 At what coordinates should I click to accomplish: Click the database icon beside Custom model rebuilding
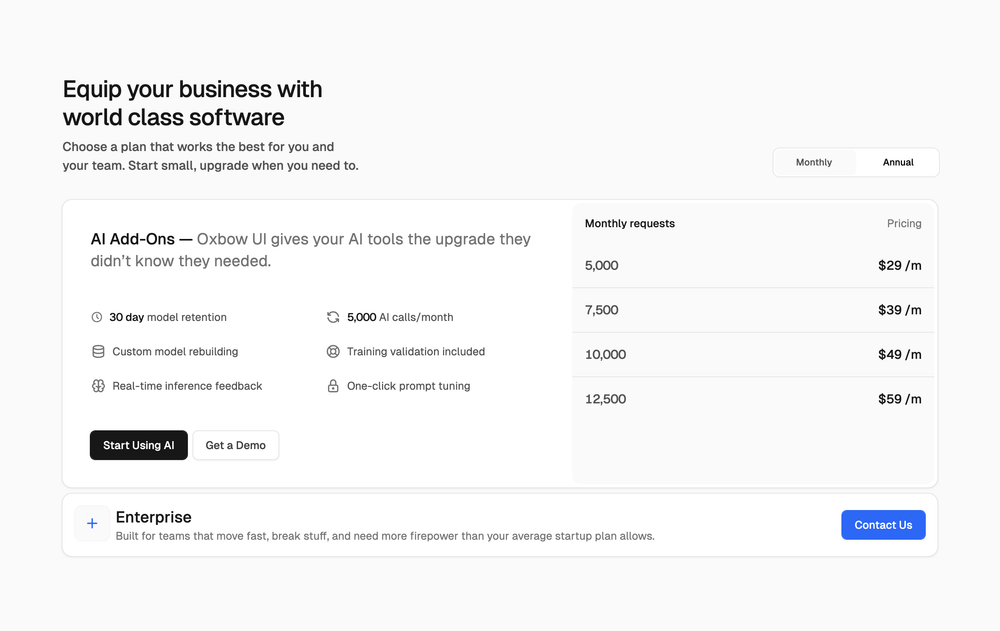[x=98, y=352]
